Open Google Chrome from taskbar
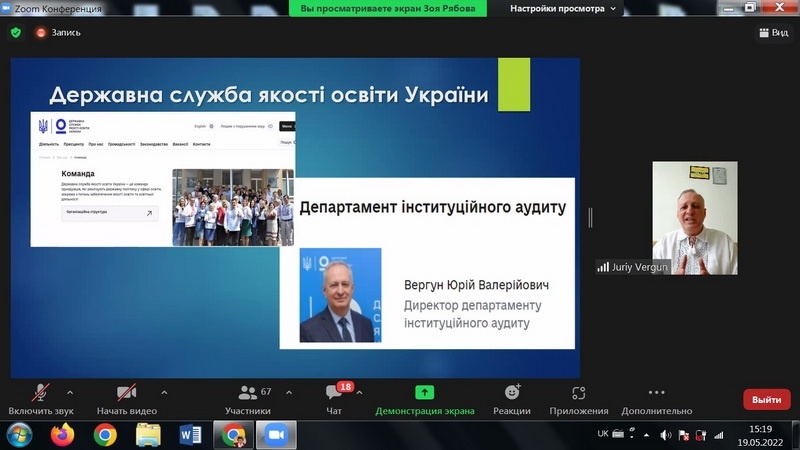This screenshot has width=800, height=450. pyautogui.click(x=105, y=435)
